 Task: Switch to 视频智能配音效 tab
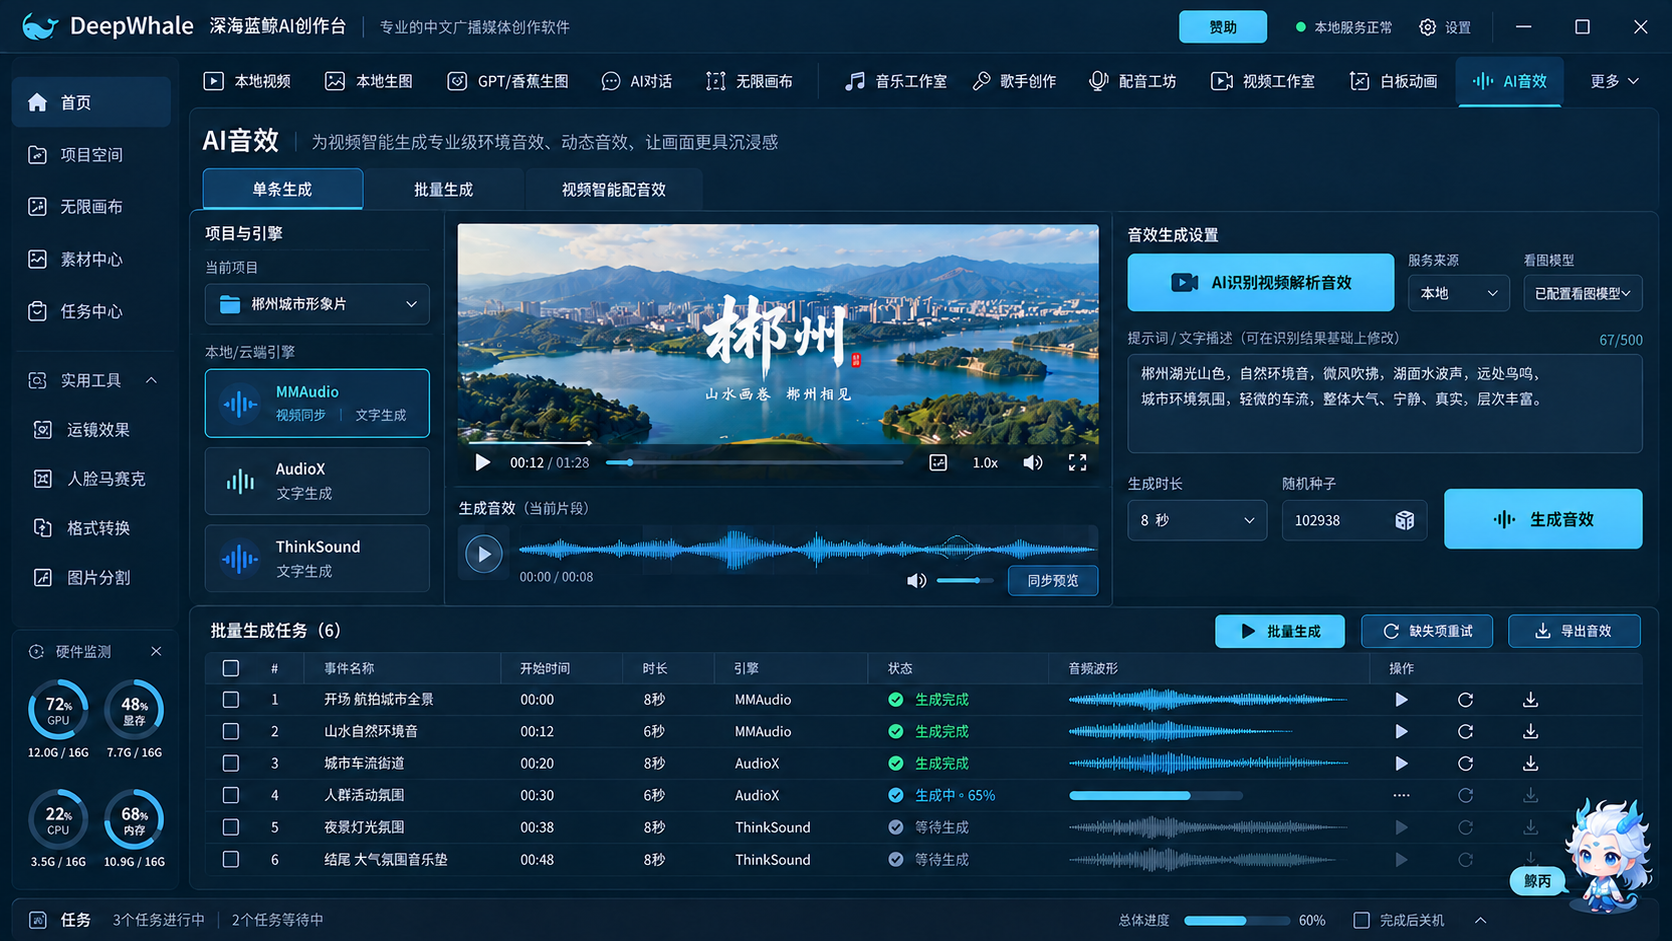[613, 190]
